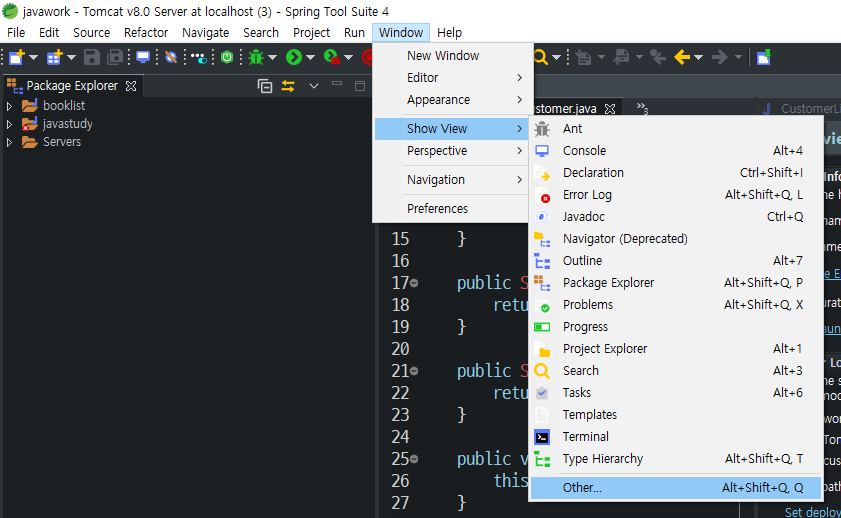Image resolution: width=841 pixels, height=518 pixels.
Task: Click Collapse All in Package Explorer
Action: tap(265, 86)
